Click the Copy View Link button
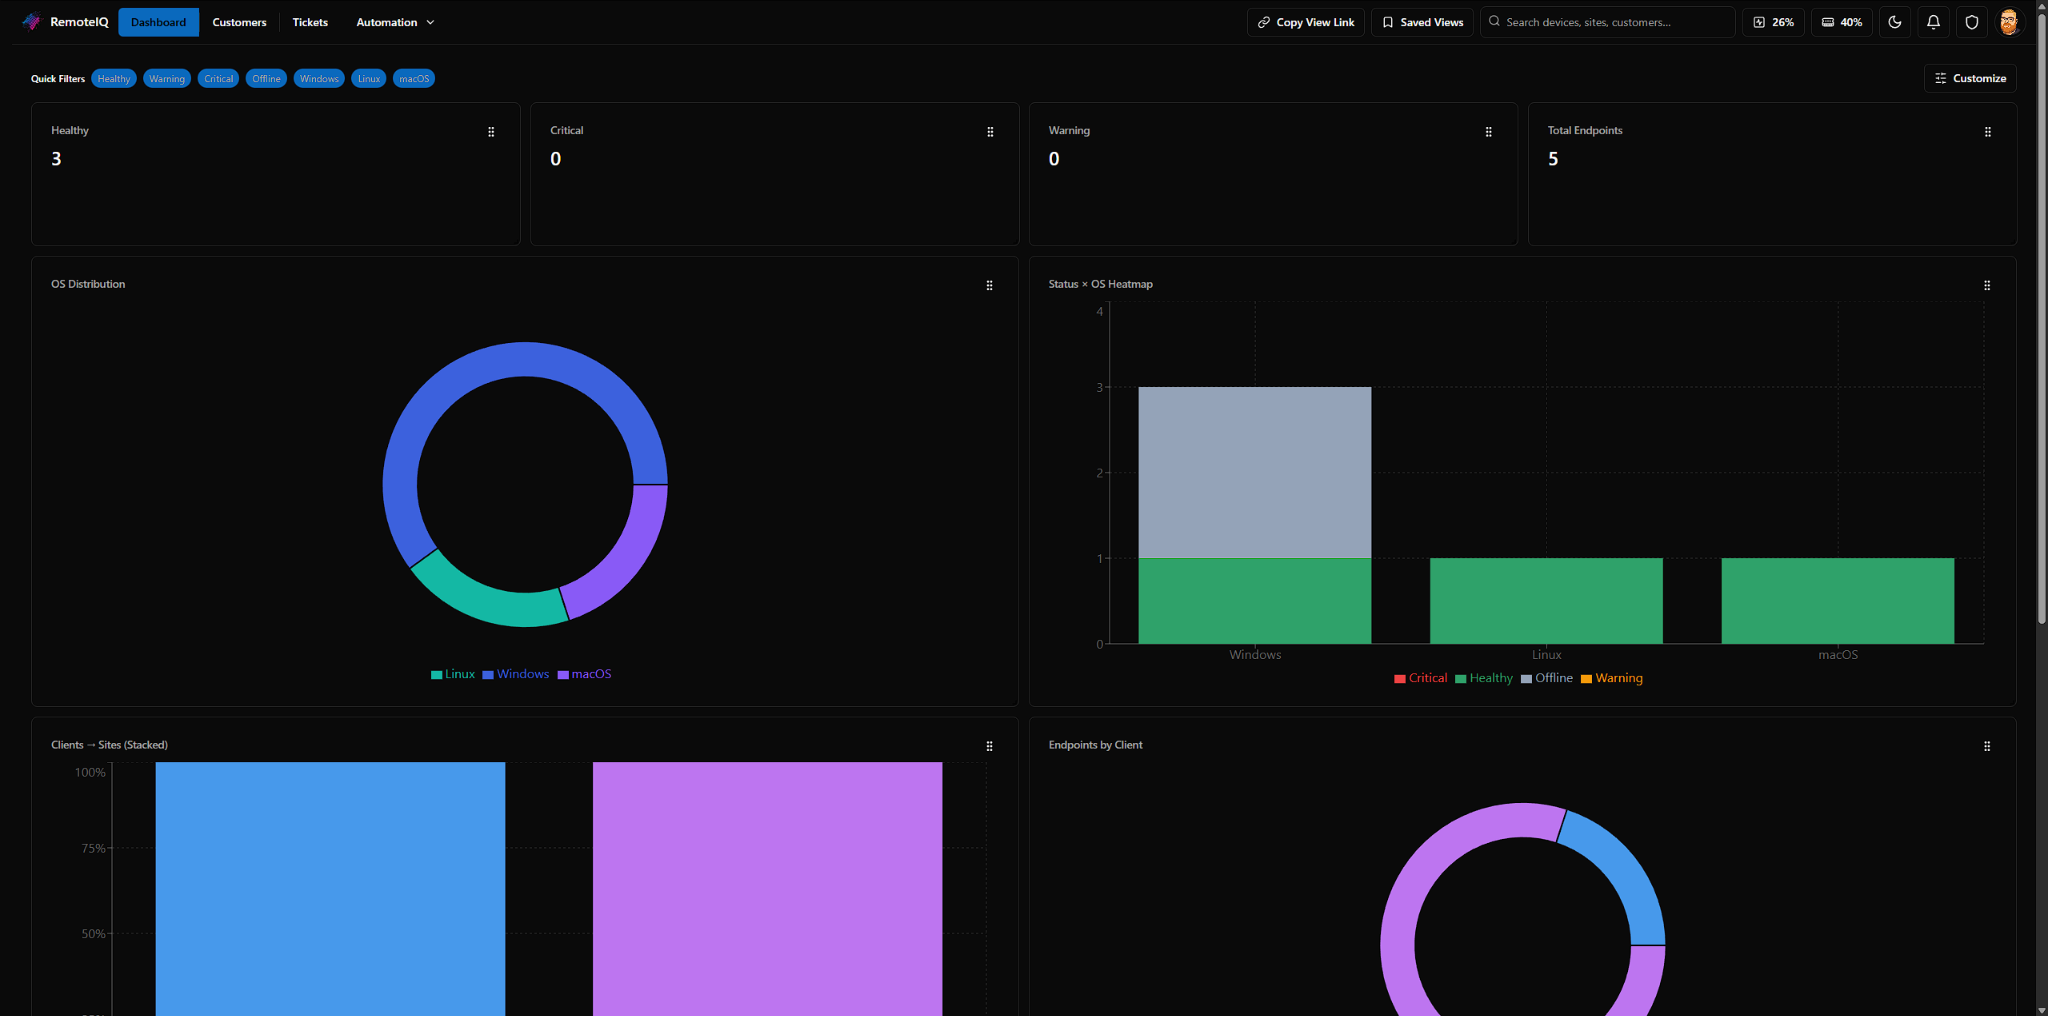 (x=1305, y=21)
